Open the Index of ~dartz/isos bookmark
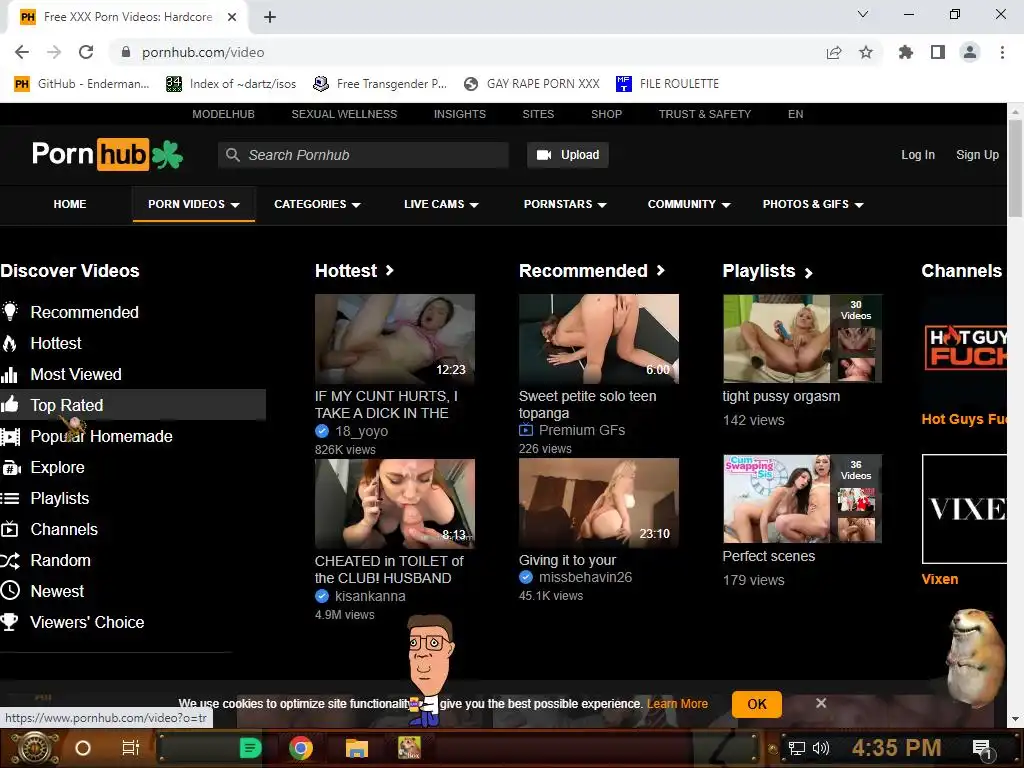This screenshot has width=1024, height=768. click(231, 84)
